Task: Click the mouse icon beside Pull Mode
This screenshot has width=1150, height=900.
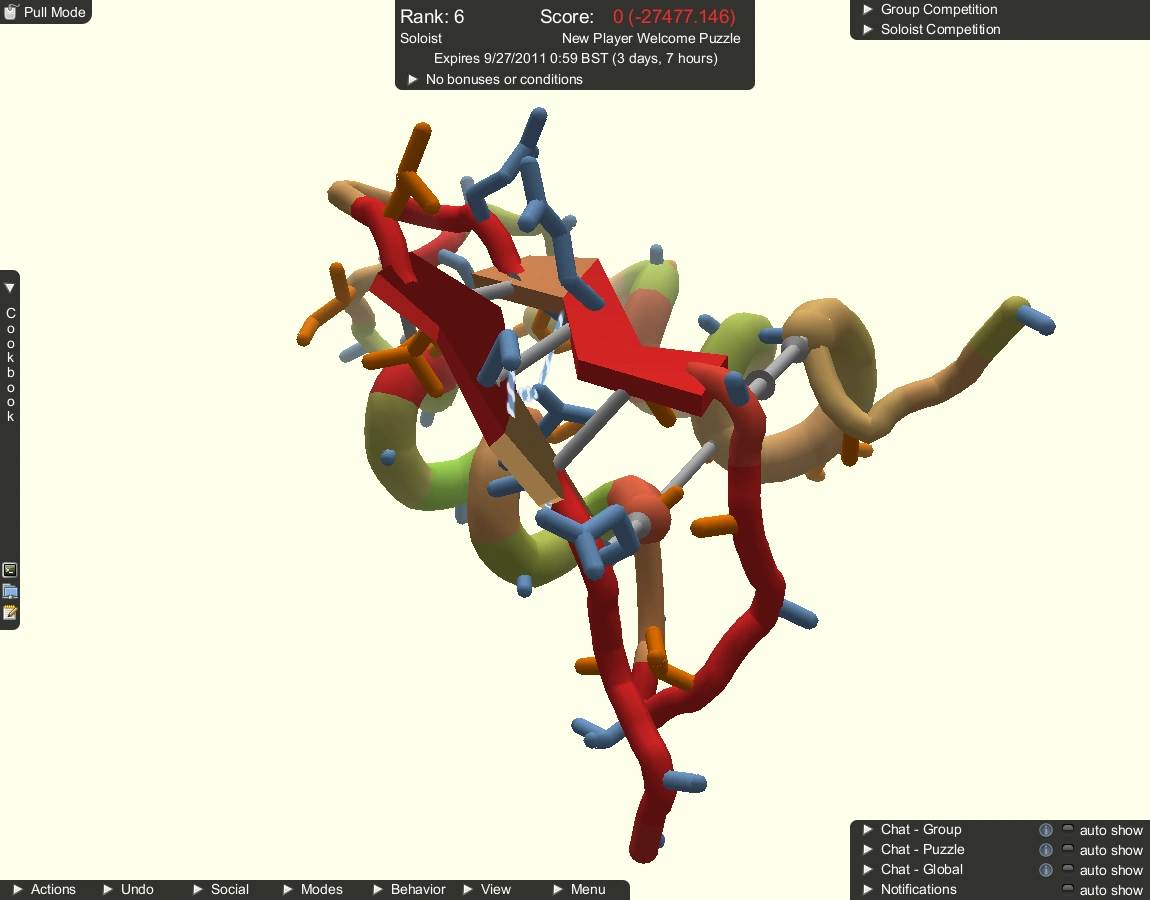Action: coord(11,12)
